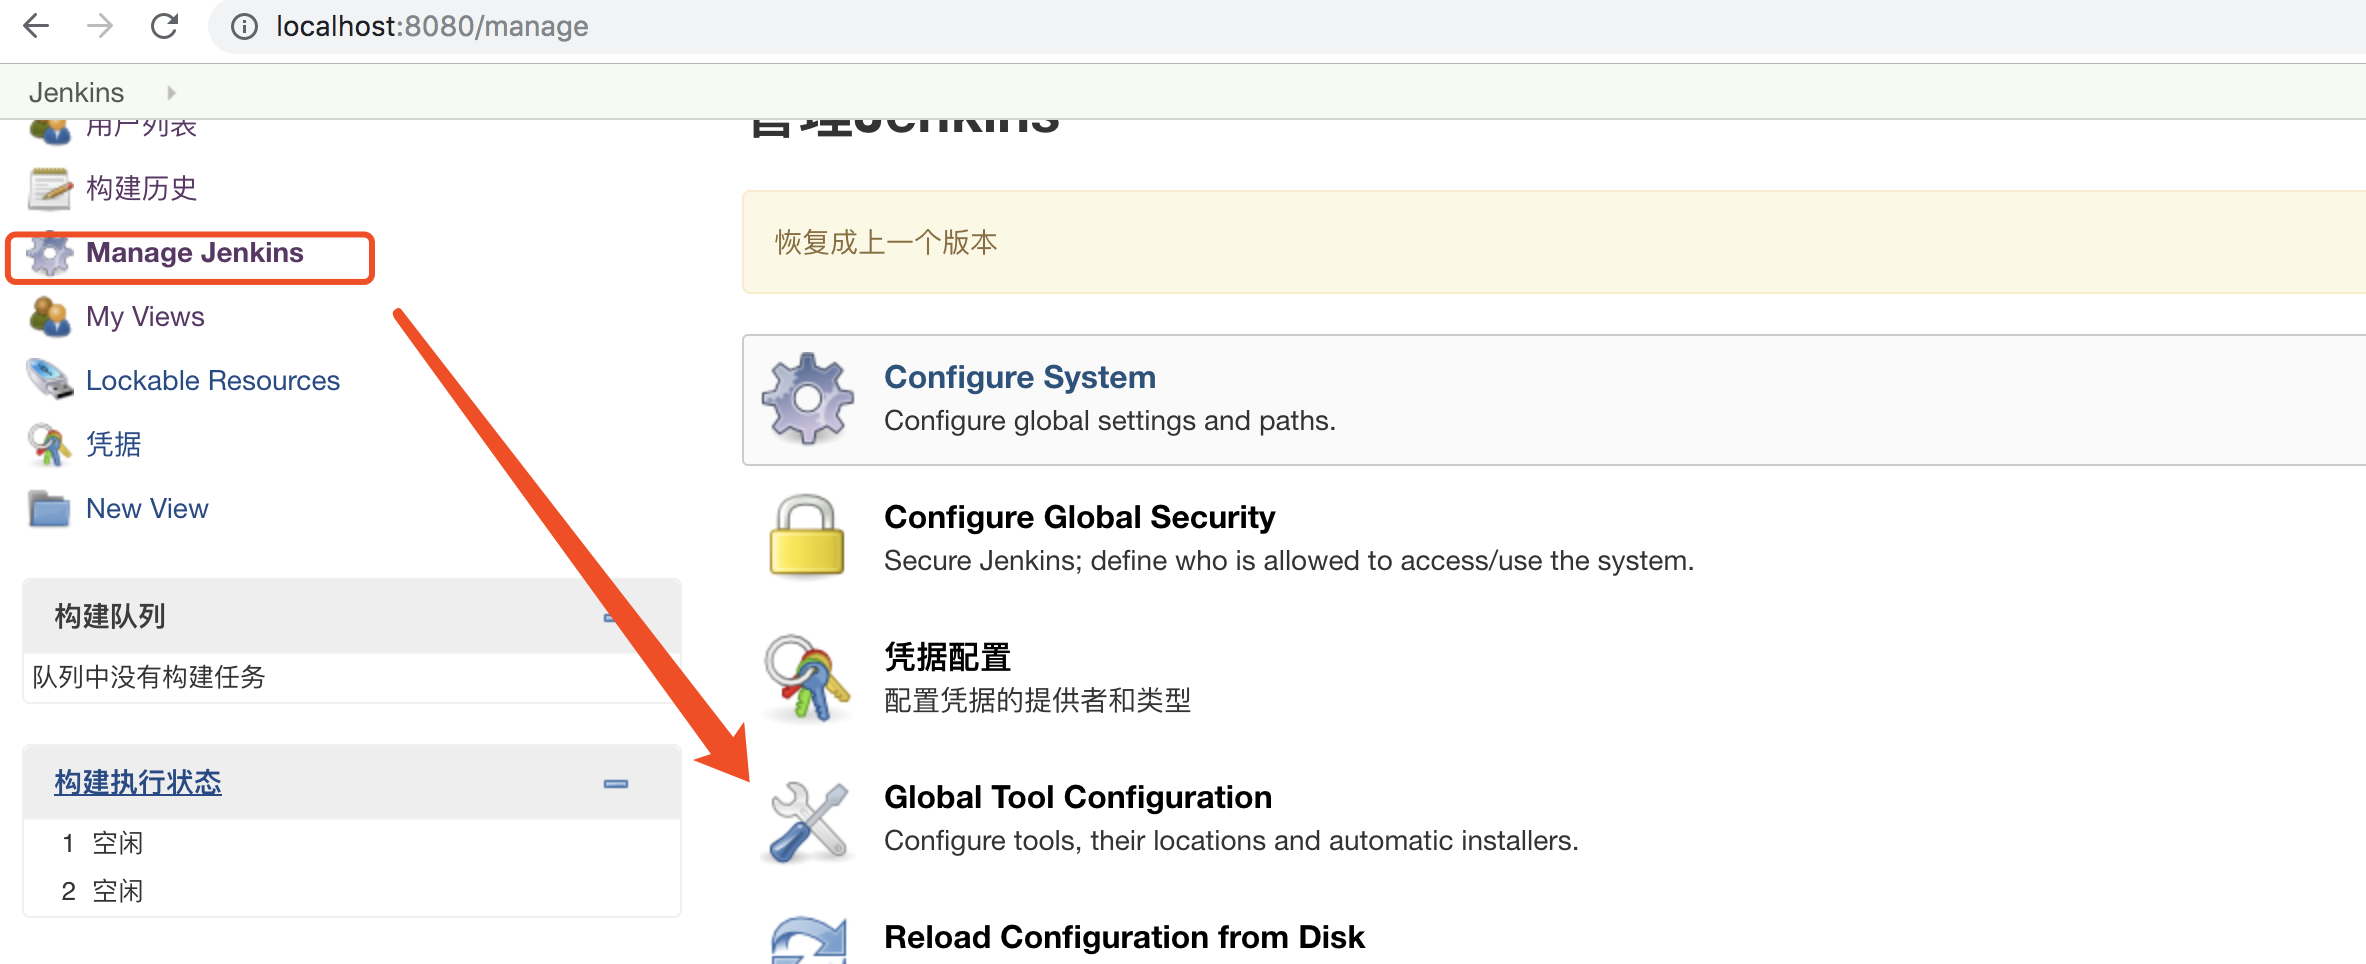The image size is (2366, 964).
Task: Expand the Jenkins breadcrumb arrow
Action: point(171,92)
